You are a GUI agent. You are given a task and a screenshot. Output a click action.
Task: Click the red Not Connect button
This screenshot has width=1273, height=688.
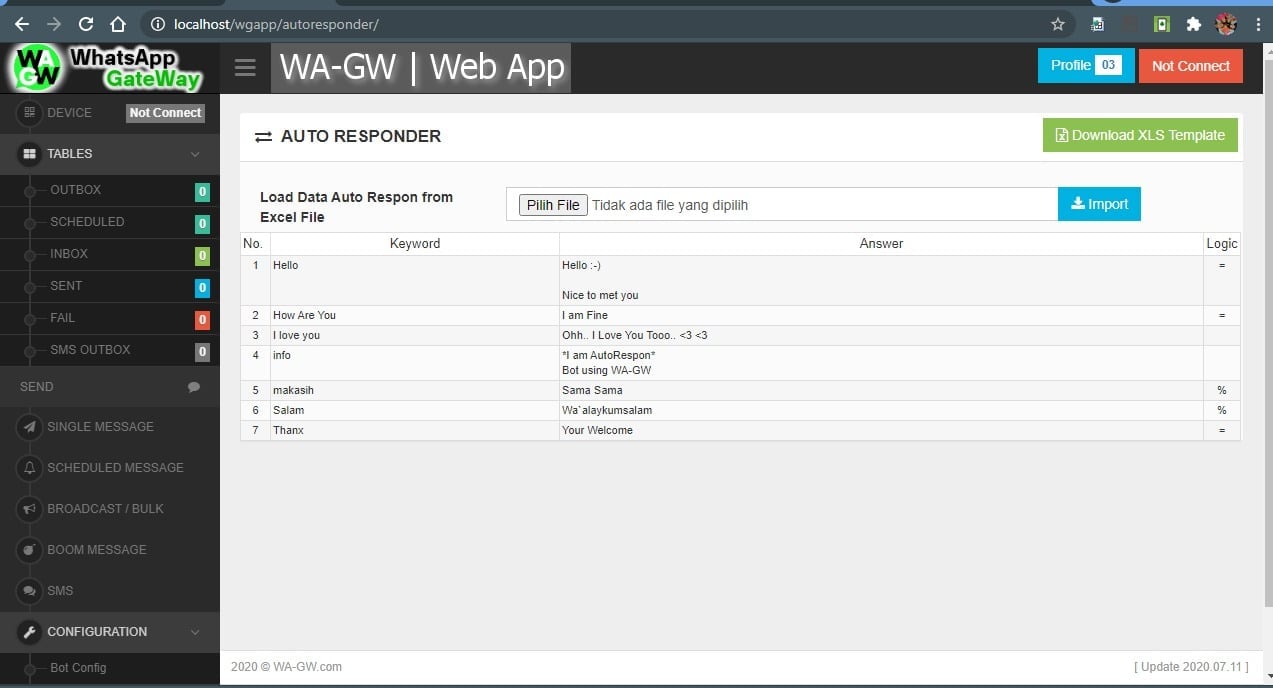click(x=1191, y=66)
